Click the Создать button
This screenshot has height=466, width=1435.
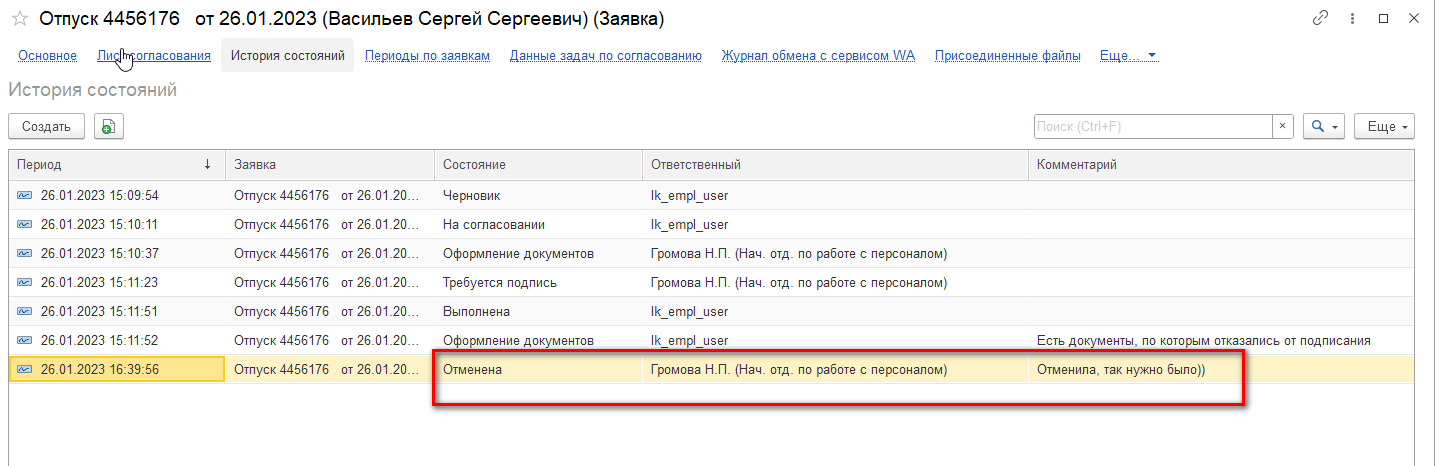46,126
